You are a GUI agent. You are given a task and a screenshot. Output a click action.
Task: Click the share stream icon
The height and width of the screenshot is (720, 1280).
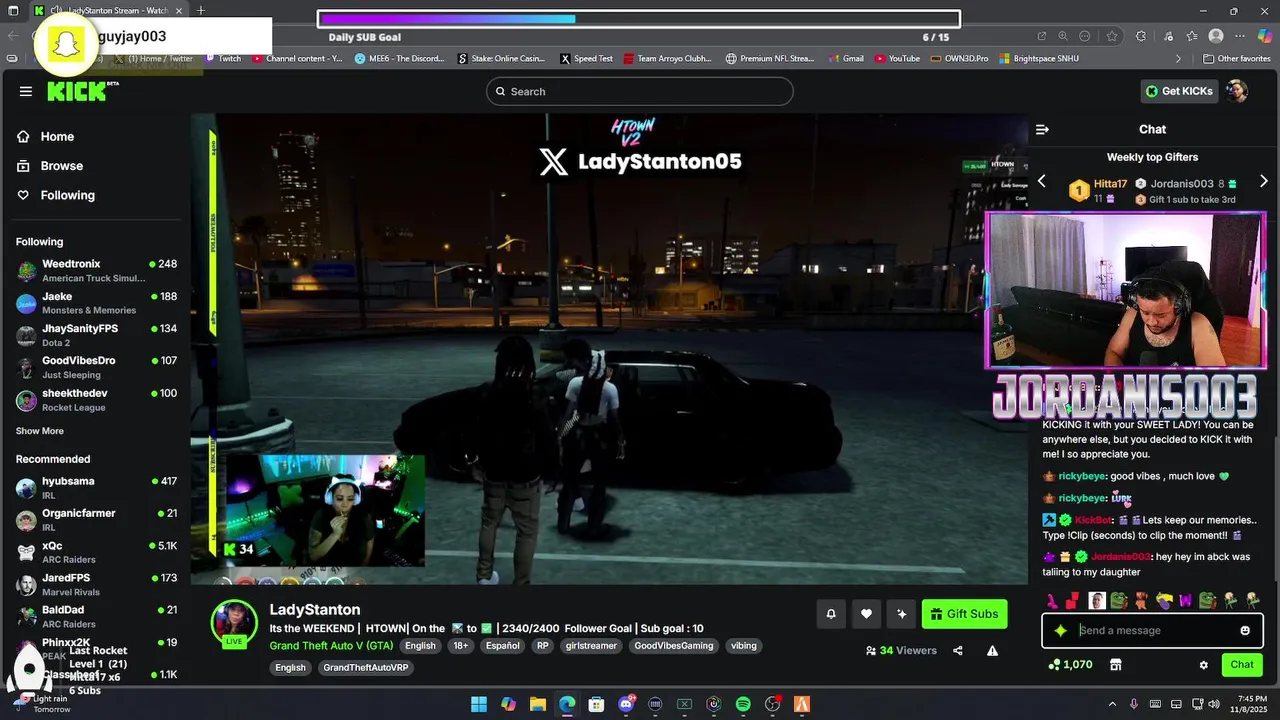click(x=958, y=650)
